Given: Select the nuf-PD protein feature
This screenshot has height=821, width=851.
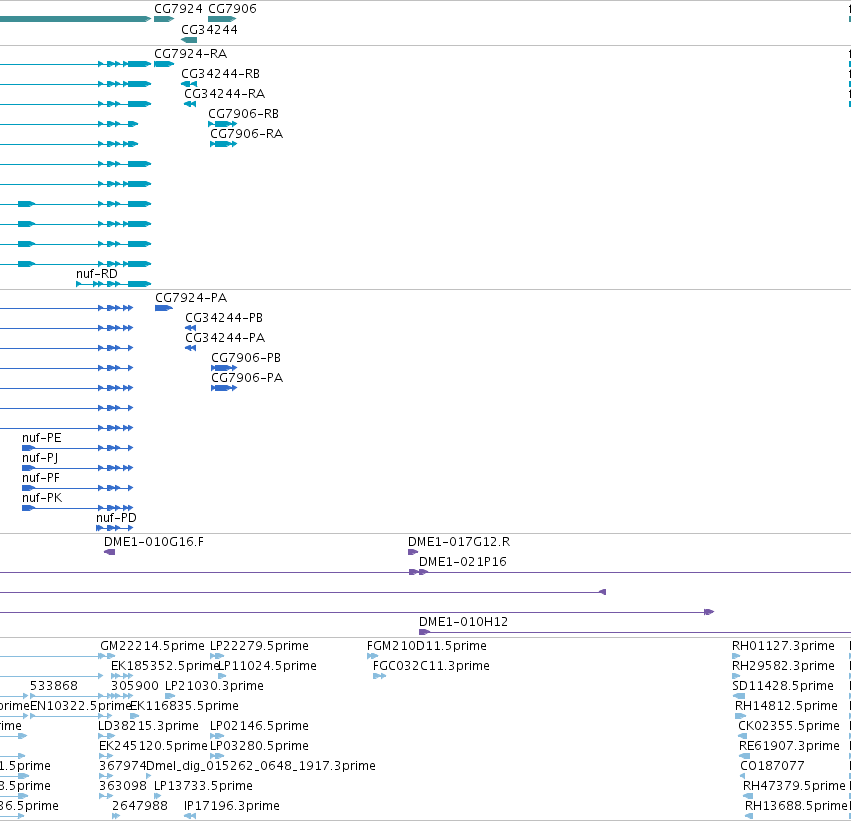Looking at the screenshot, I should [x=115, y=528].
